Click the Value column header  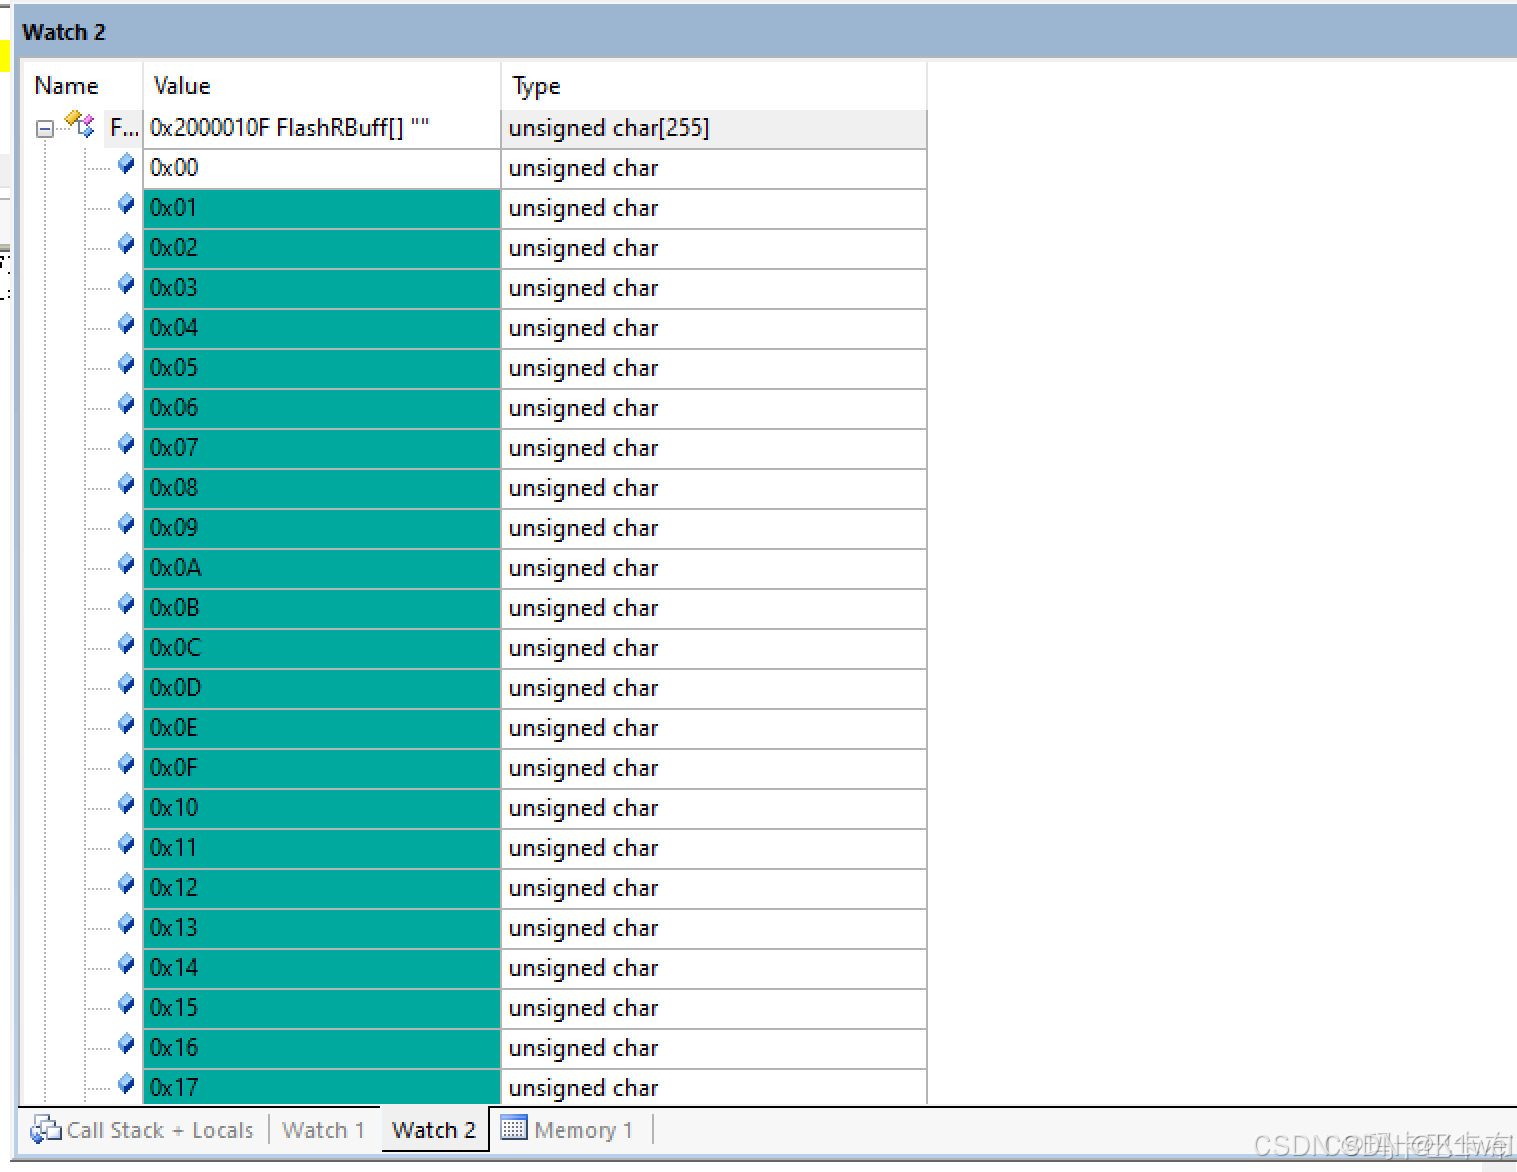(x=181, y=86)
